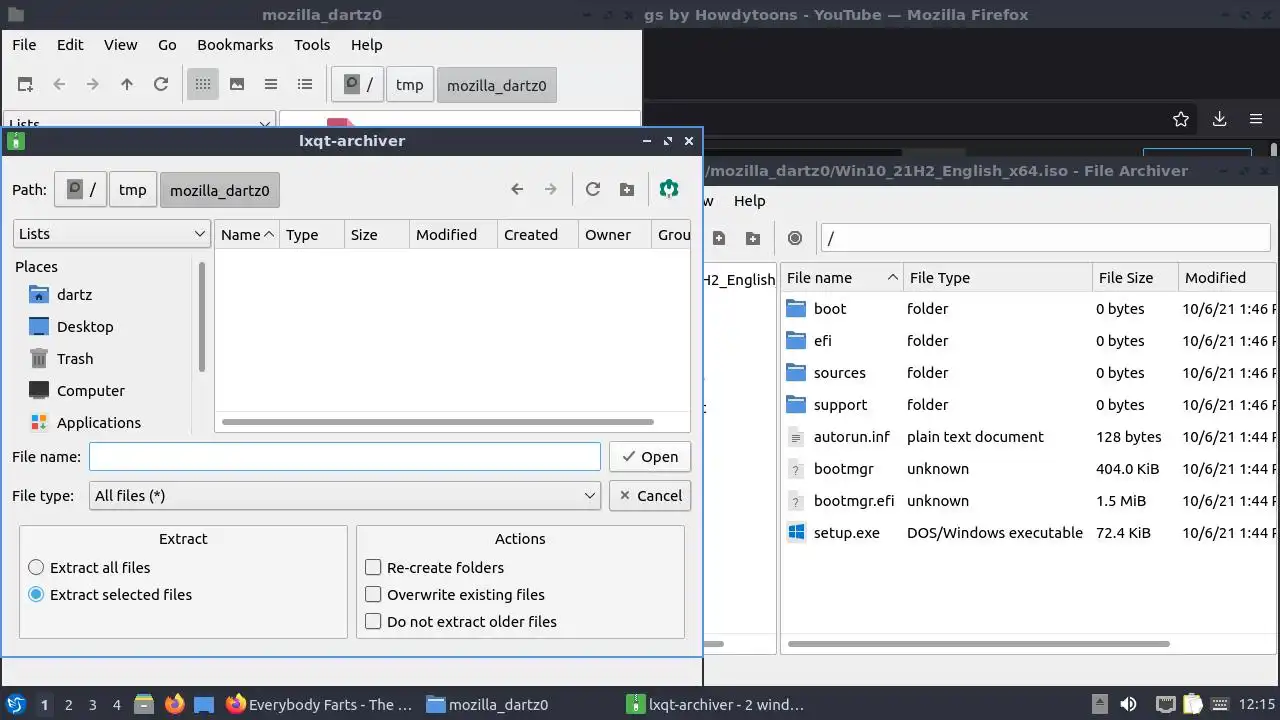Enable Do not extract older files
This screenshot has width=1280, height=720.
(x=461, y=621)
